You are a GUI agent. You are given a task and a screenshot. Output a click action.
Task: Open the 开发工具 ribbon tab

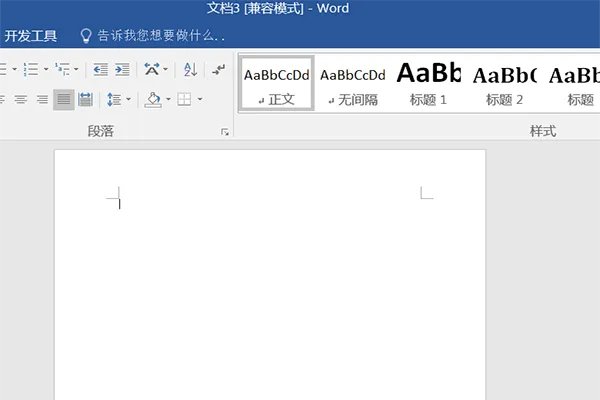[30, 36]
